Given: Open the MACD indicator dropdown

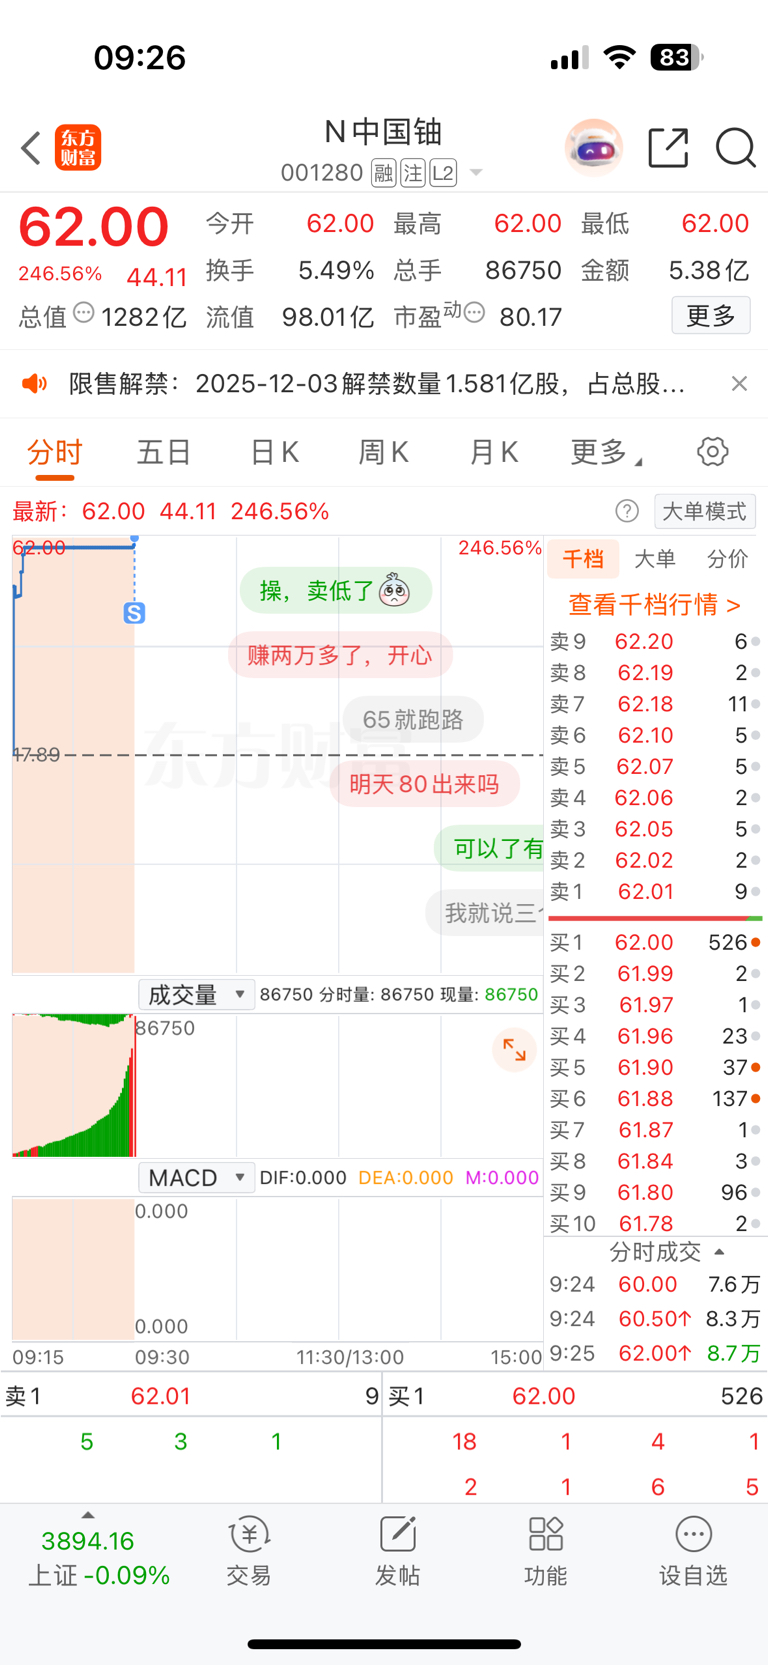Looking at the screenshot, I should tap(196, 1178).
